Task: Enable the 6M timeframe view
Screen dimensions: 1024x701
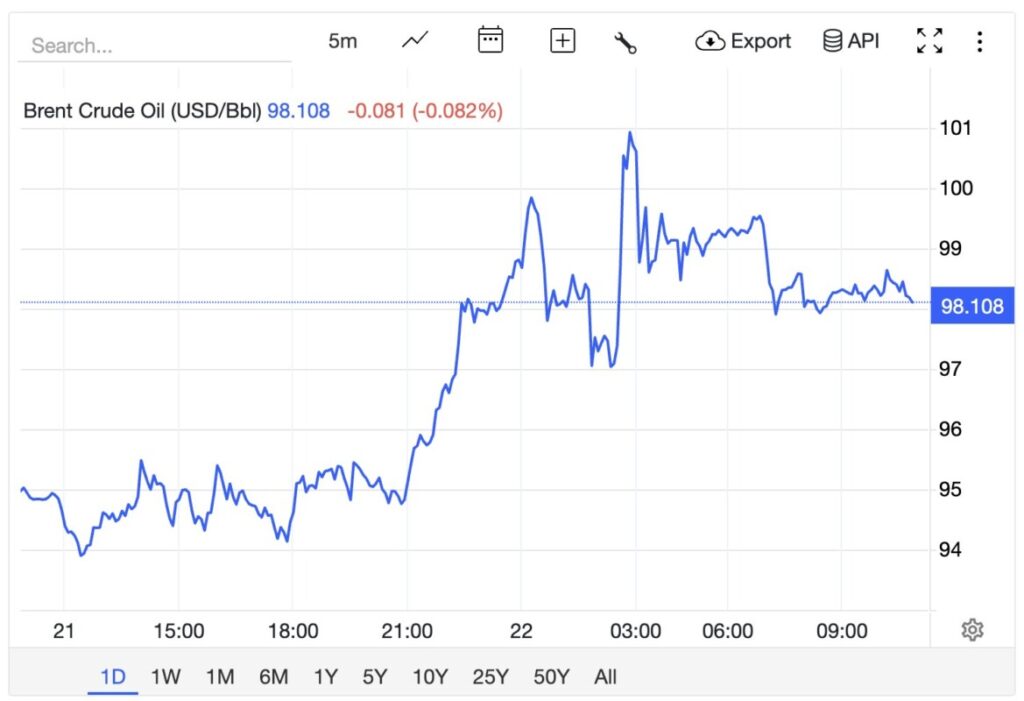Action: 273,677
